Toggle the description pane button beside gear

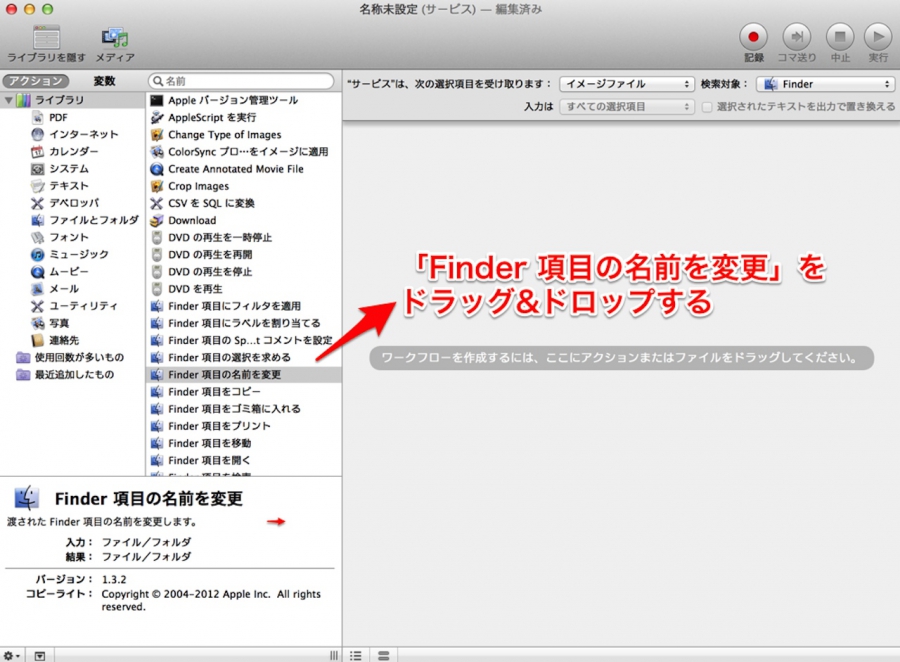(x=40, y=655)
